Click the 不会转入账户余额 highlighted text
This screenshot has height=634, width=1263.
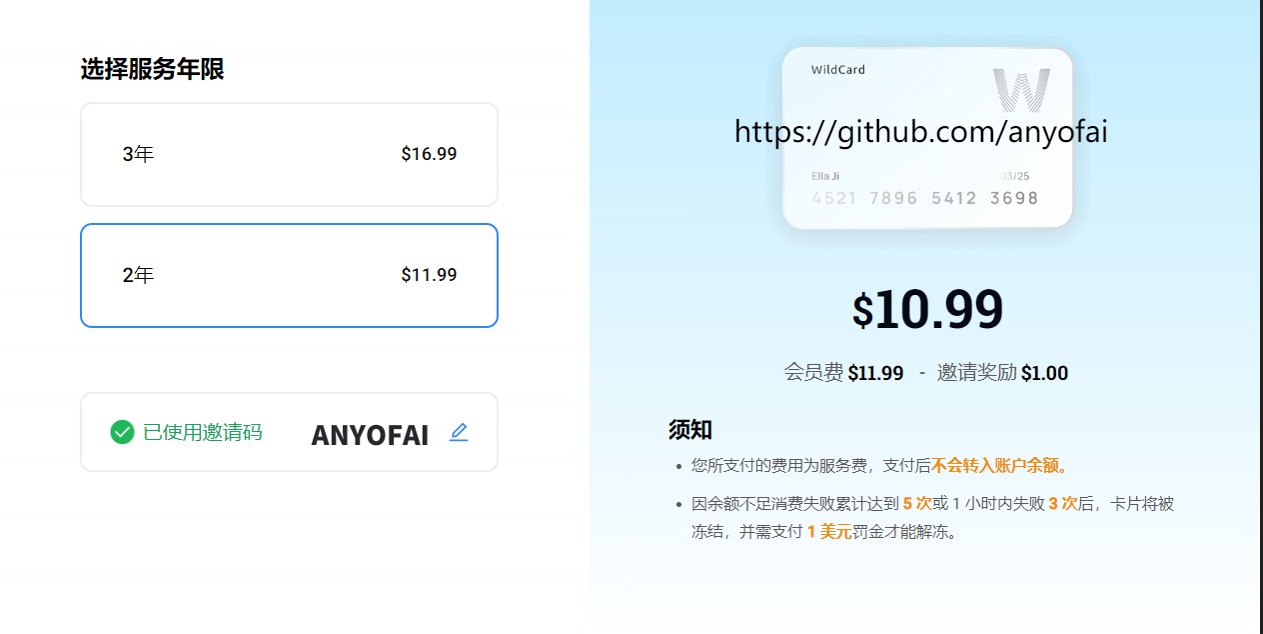[996, 465]
